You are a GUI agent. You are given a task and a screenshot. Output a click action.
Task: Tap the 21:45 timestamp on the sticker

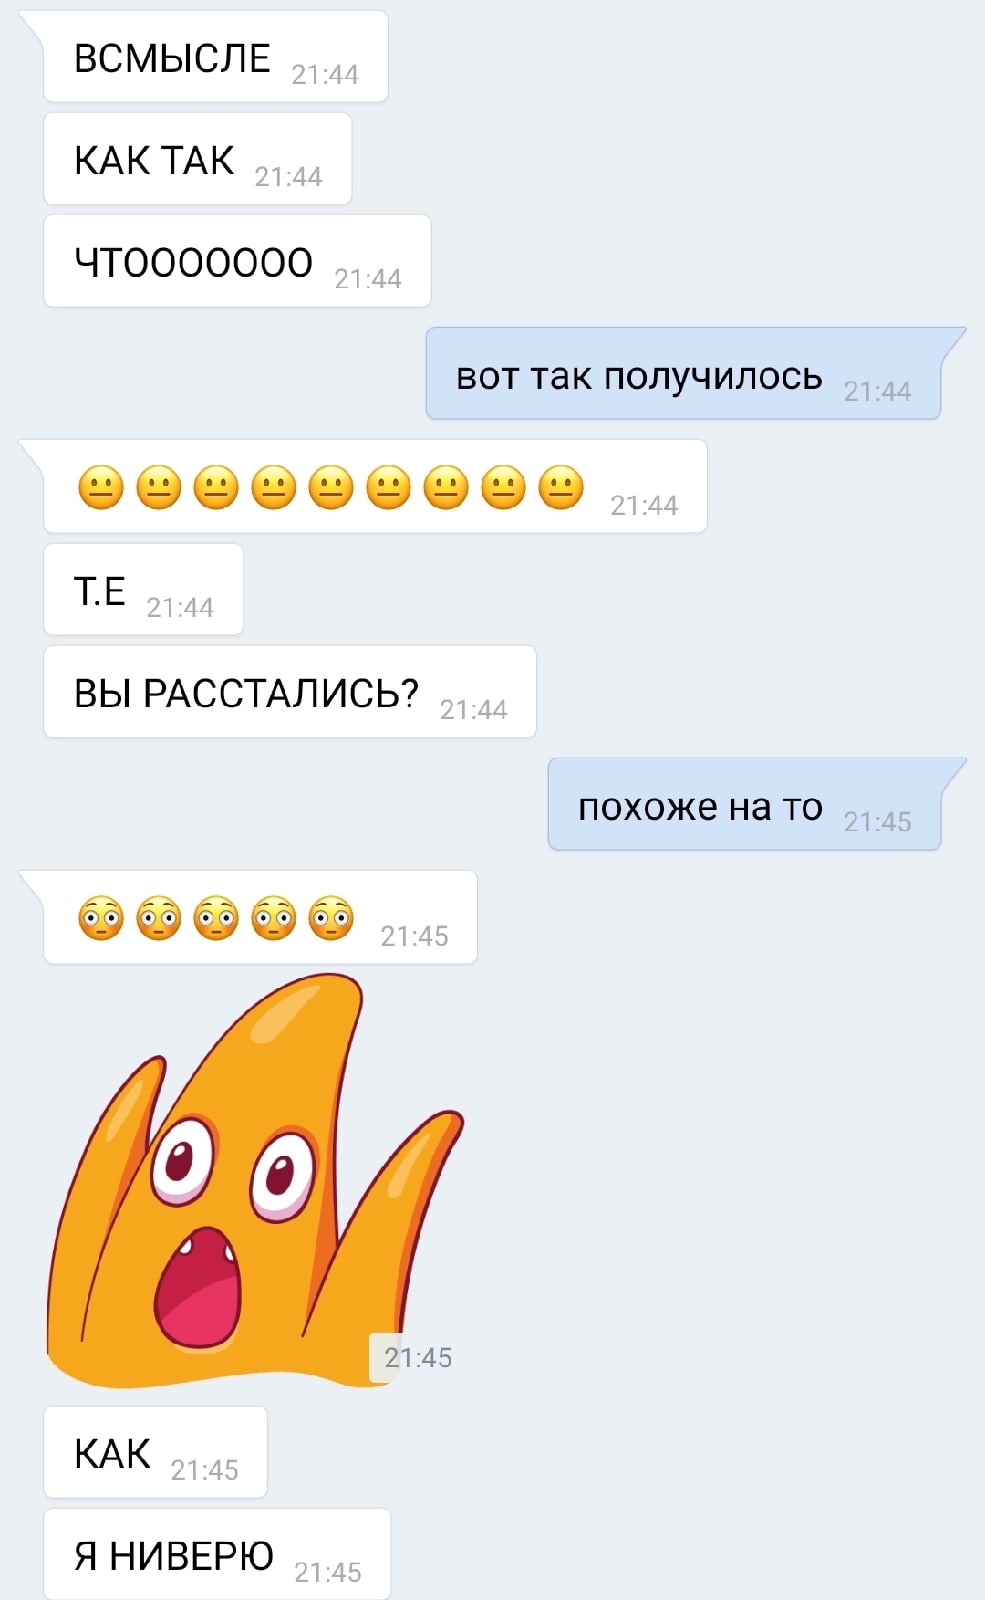click(417, 1358)
